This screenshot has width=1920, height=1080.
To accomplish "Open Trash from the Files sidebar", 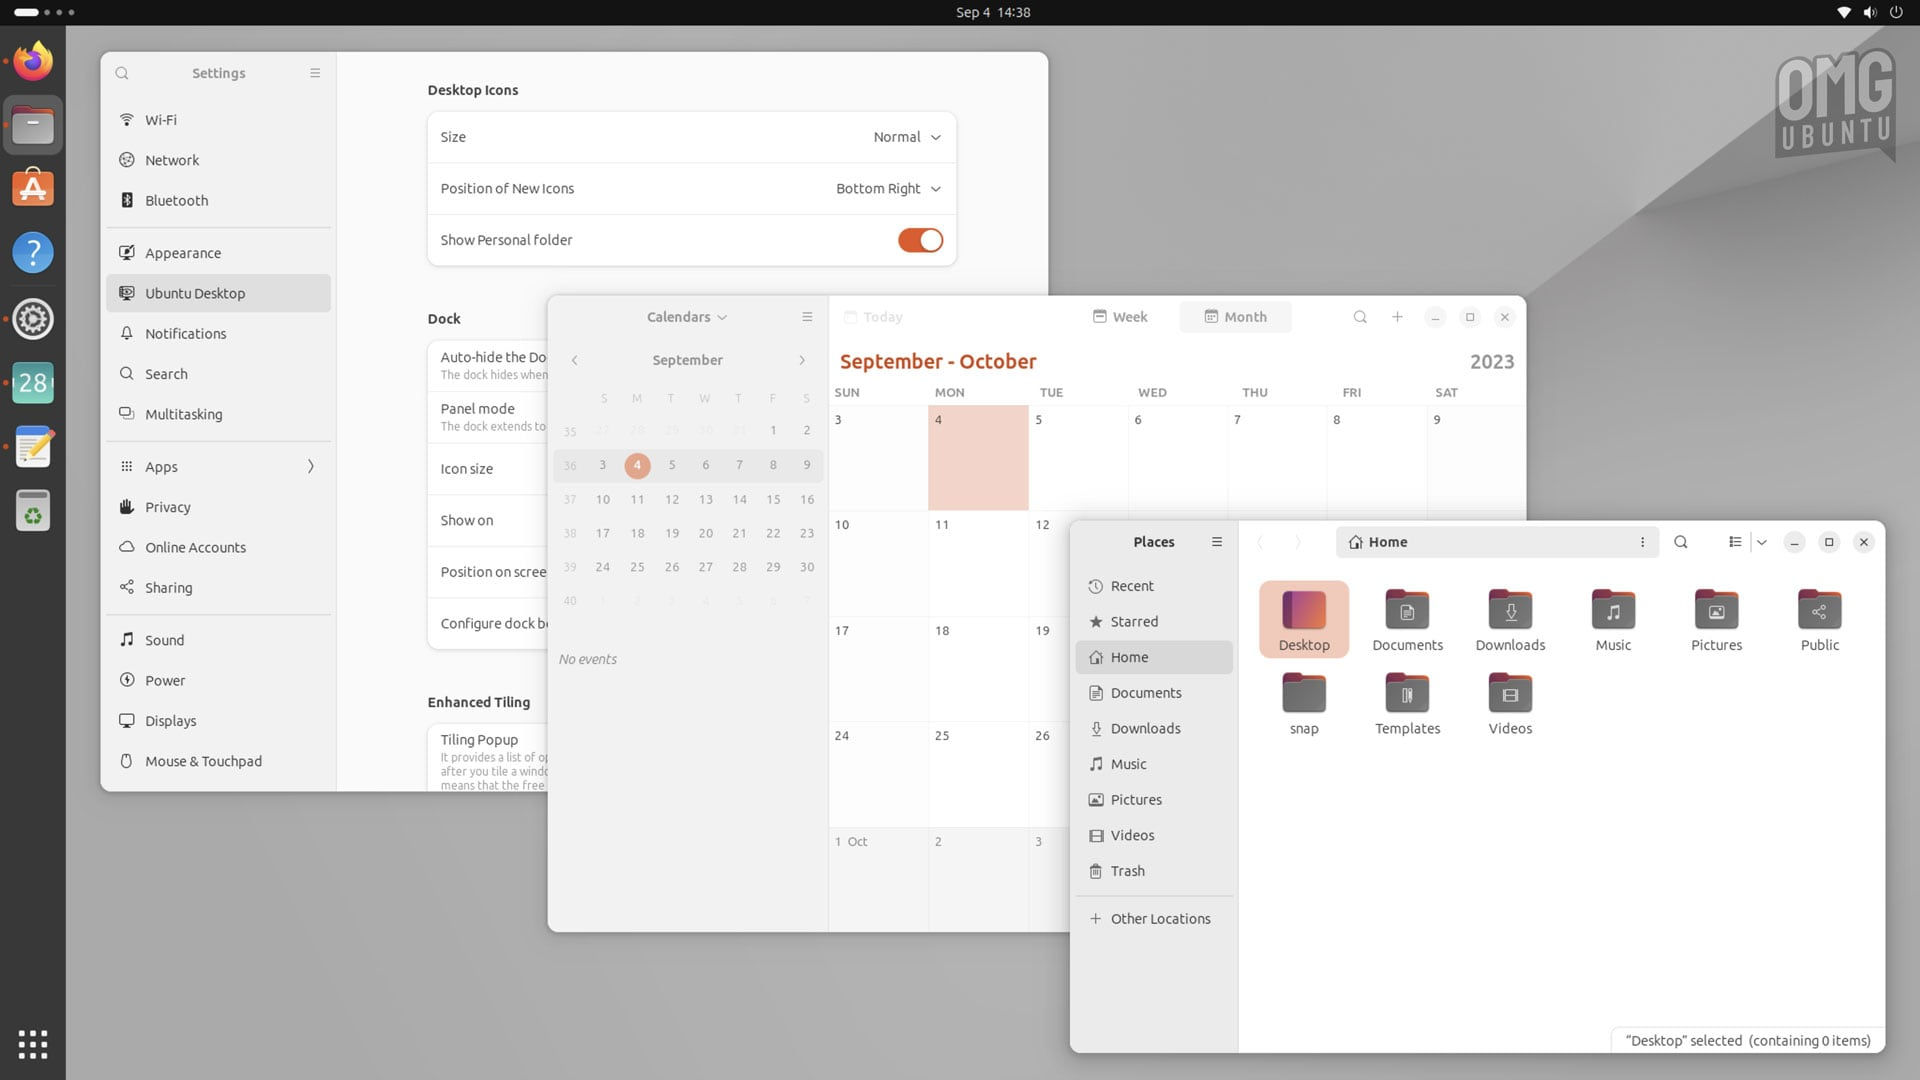I will pyautogui.click(x=1127, y=870).
